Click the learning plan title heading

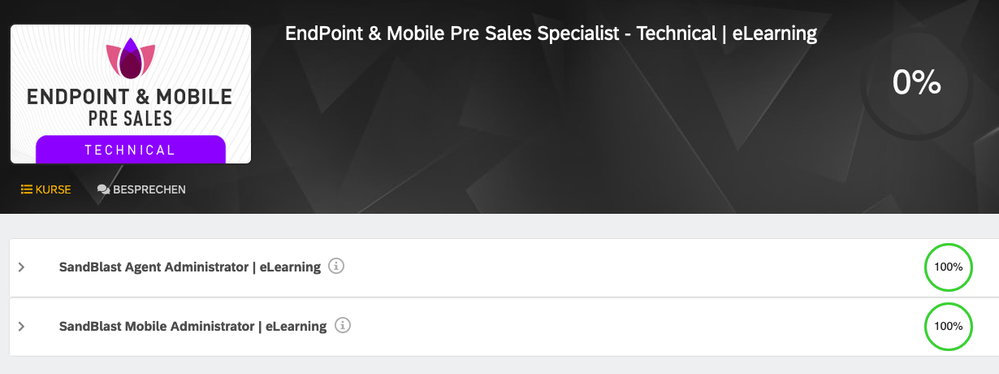[550, 33]
